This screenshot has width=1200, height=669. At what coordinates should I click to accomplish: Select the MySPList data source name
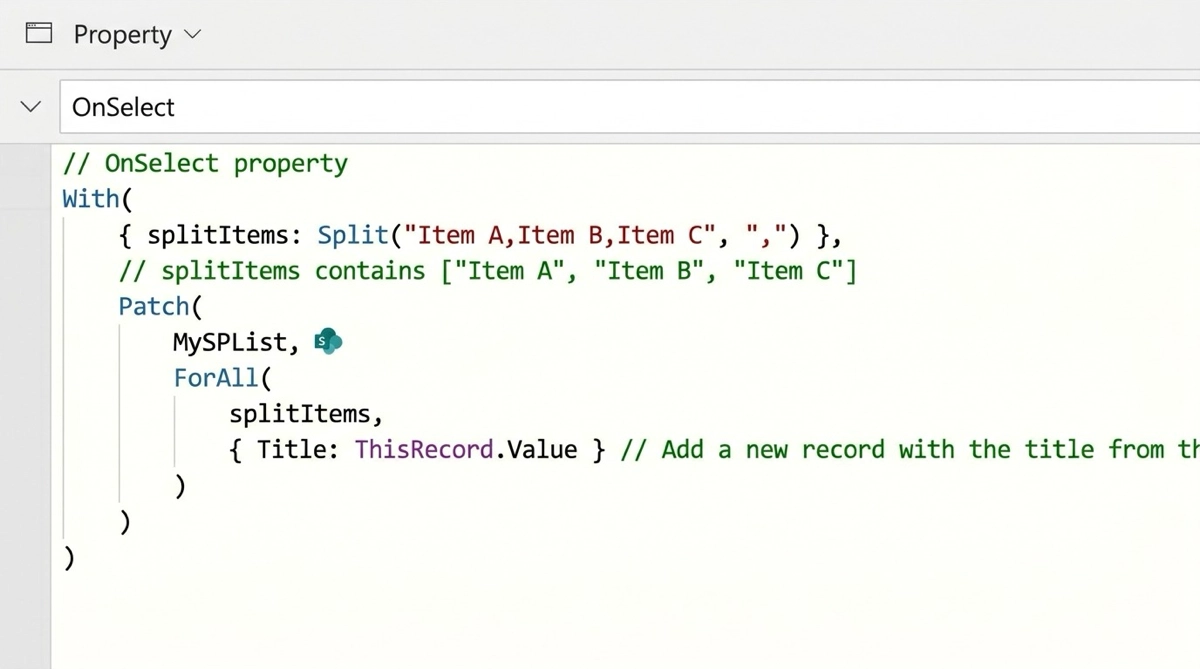pyautogui.click(x=235, y=343)
